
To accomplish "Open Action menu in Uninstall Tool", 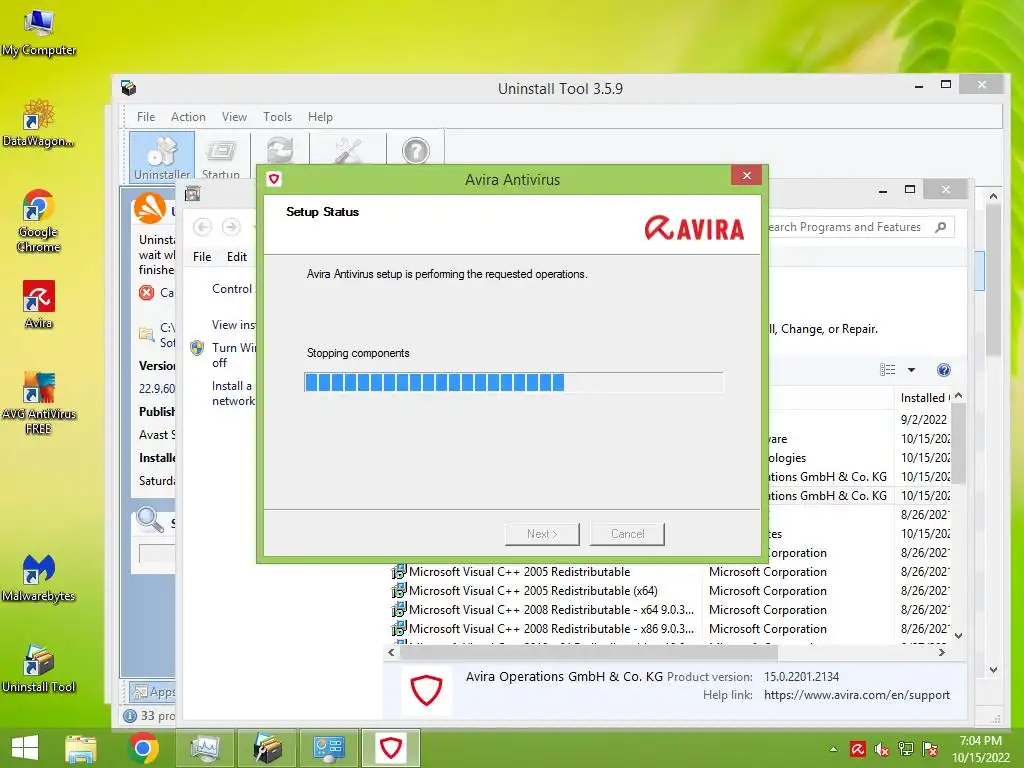I will (188, 117).
